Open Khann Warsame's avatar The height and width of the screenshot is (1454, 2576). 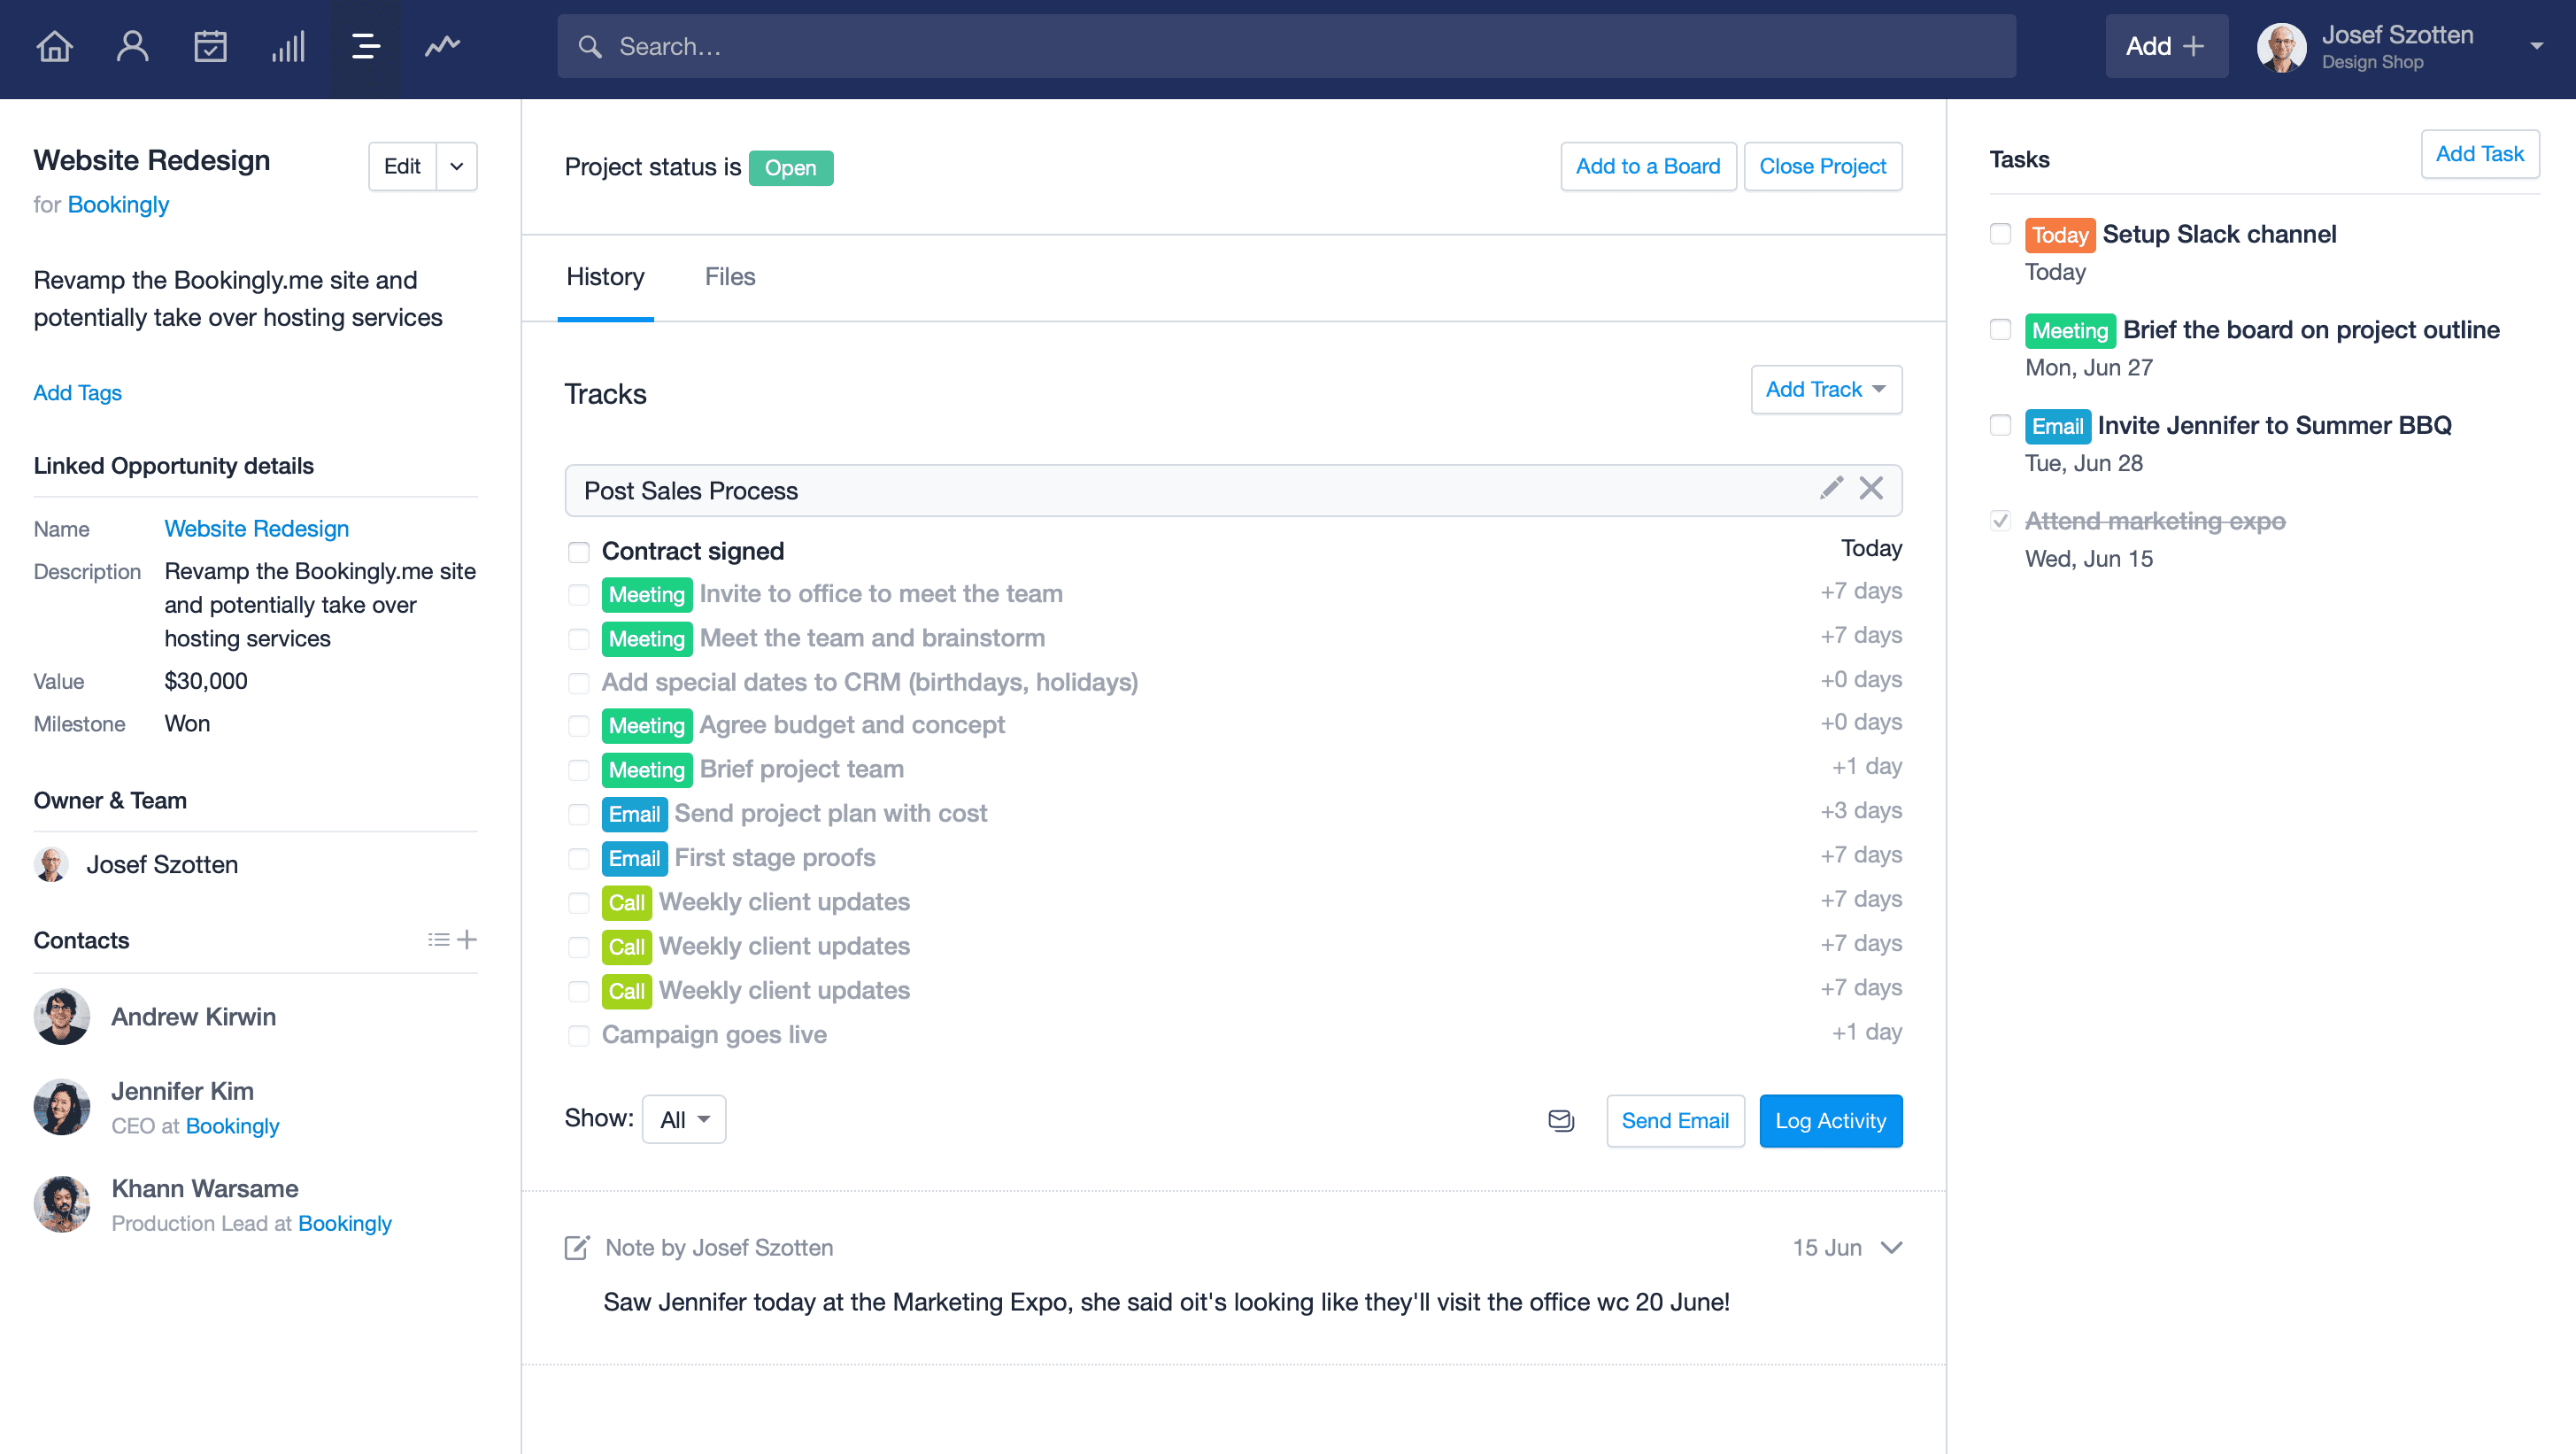(62, 1204)
